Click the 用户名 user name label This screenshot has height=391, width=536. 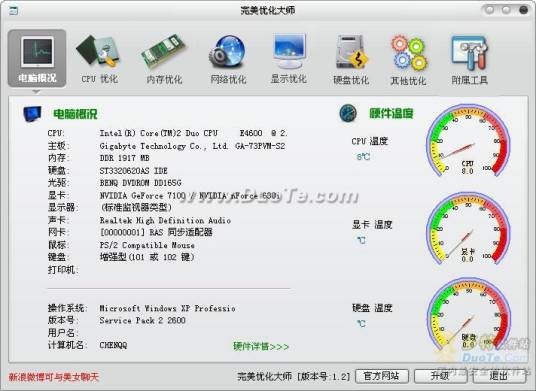(x=63, y=333)
